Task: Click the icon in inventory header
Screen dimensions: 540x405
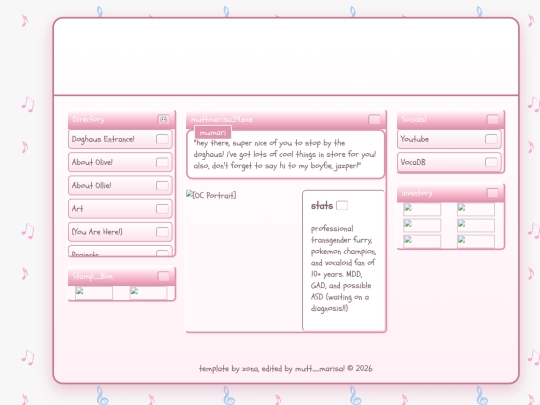Action: (492, 193)
